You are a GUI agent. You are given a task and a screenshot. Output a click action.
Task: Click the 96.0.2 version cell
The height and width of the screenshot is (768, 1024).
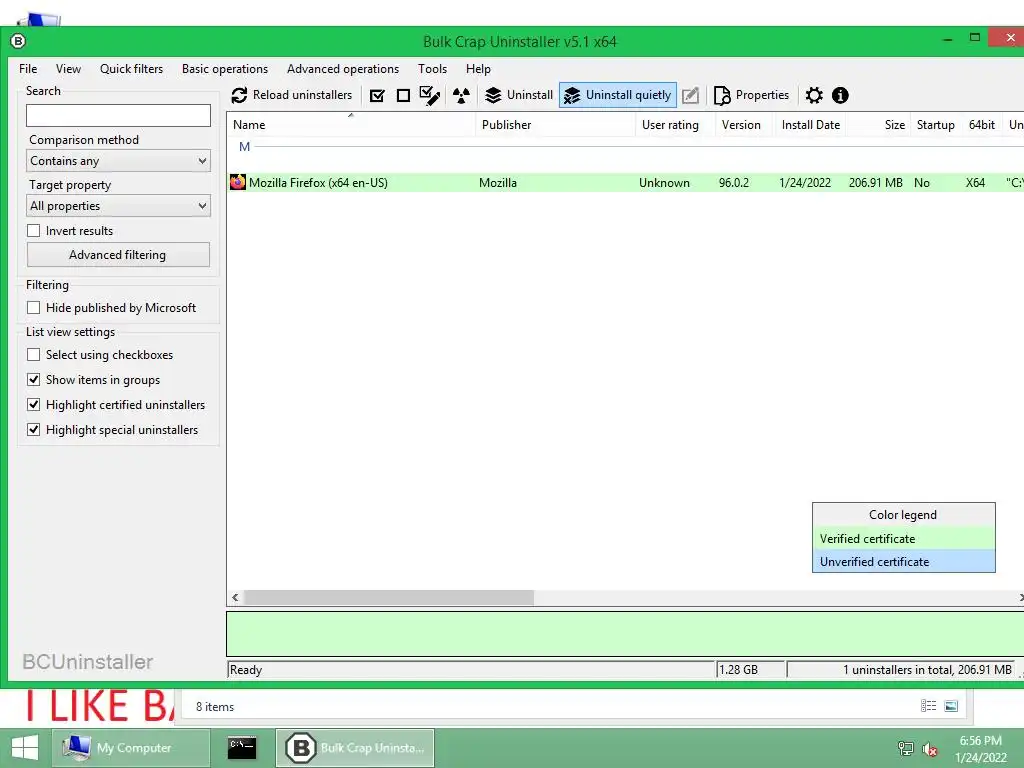click(733, 183)
